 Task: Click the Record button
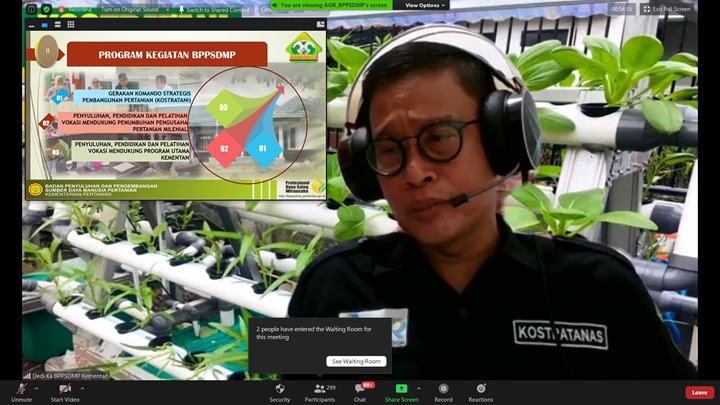[x=443, y=393]
